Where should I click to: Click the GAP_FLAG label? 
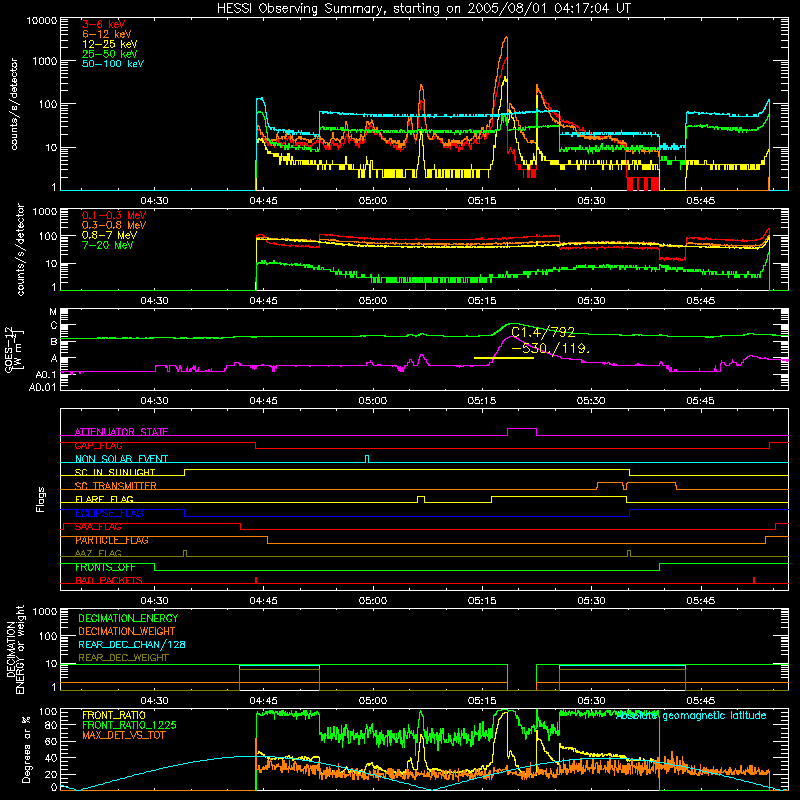click(x=98, y=445)
